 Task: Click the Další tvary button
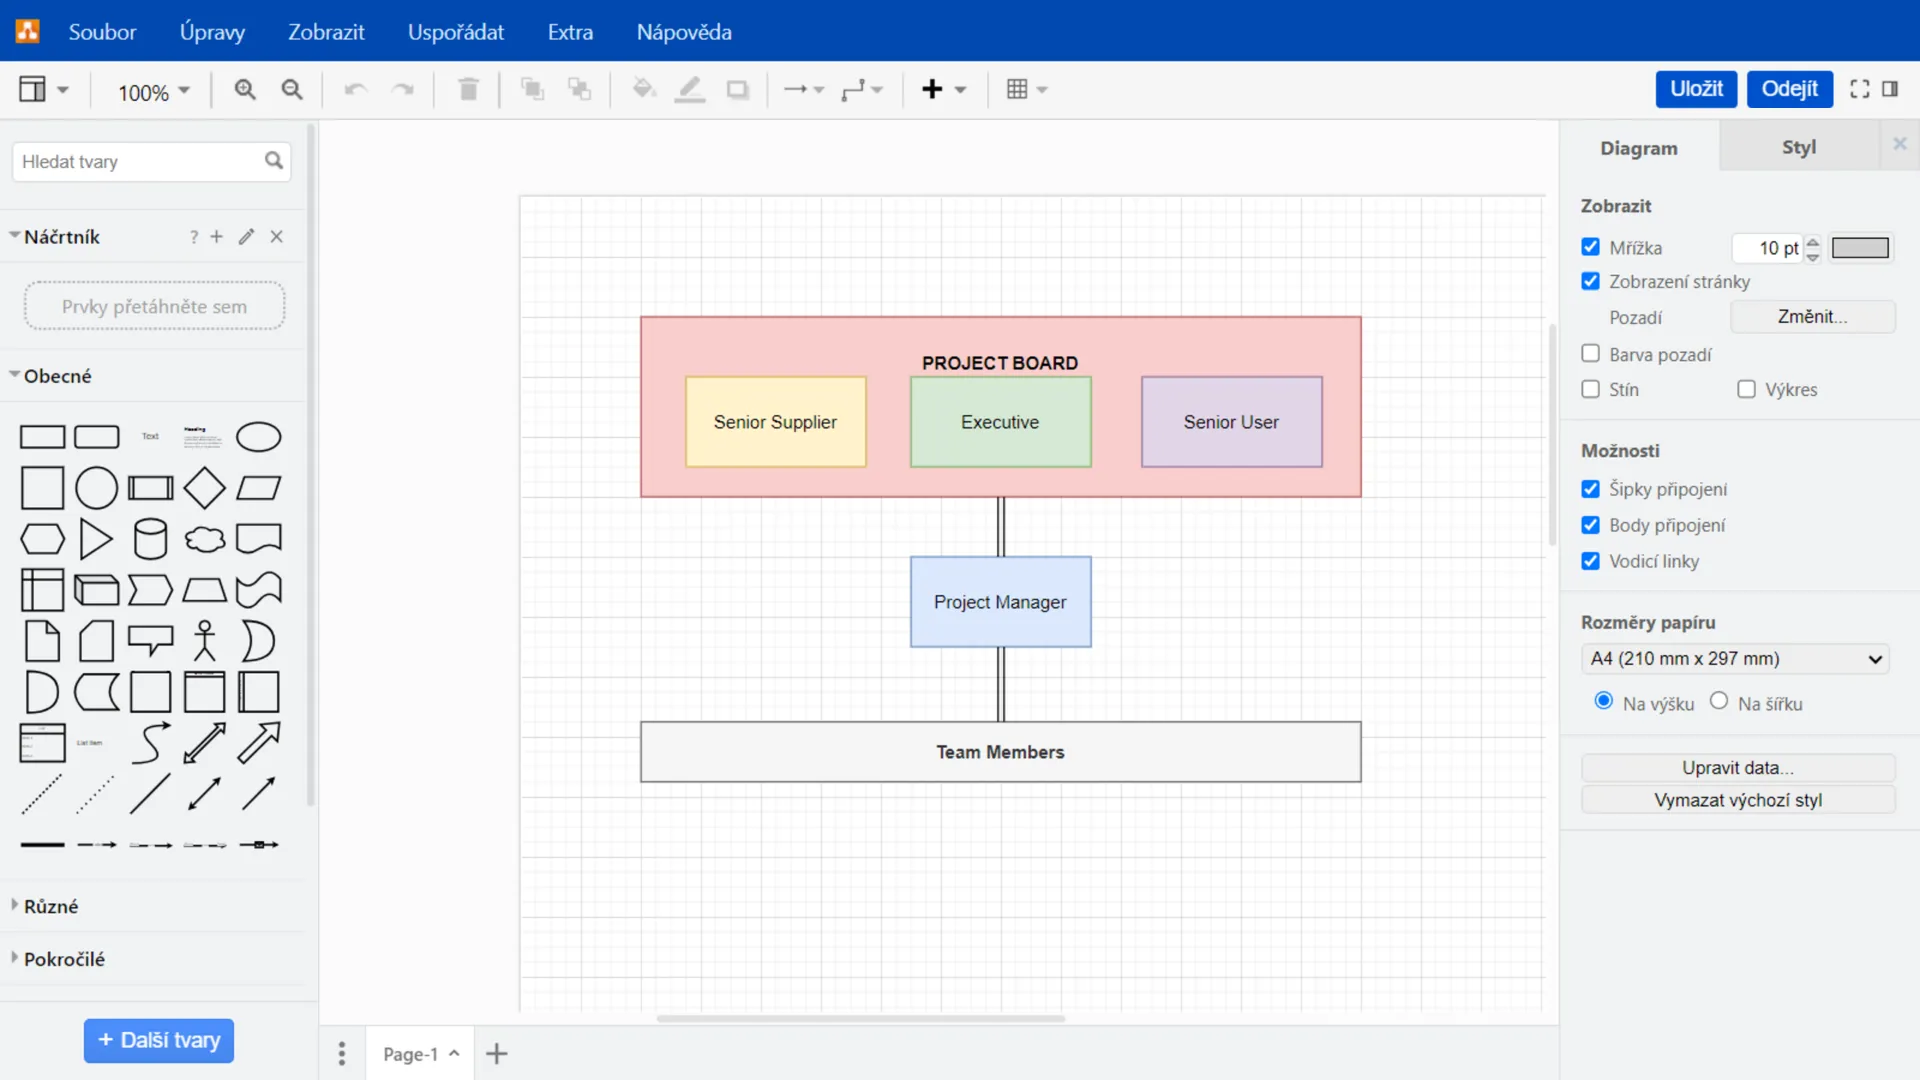coord(159,1040)
